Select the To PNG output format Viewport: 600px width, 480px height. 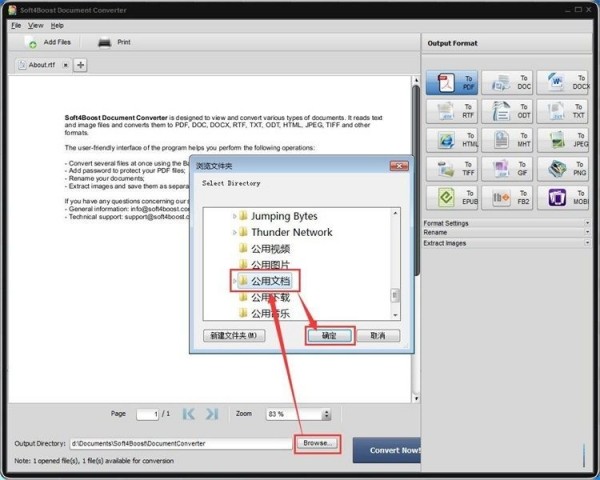[x=562, y=169]
